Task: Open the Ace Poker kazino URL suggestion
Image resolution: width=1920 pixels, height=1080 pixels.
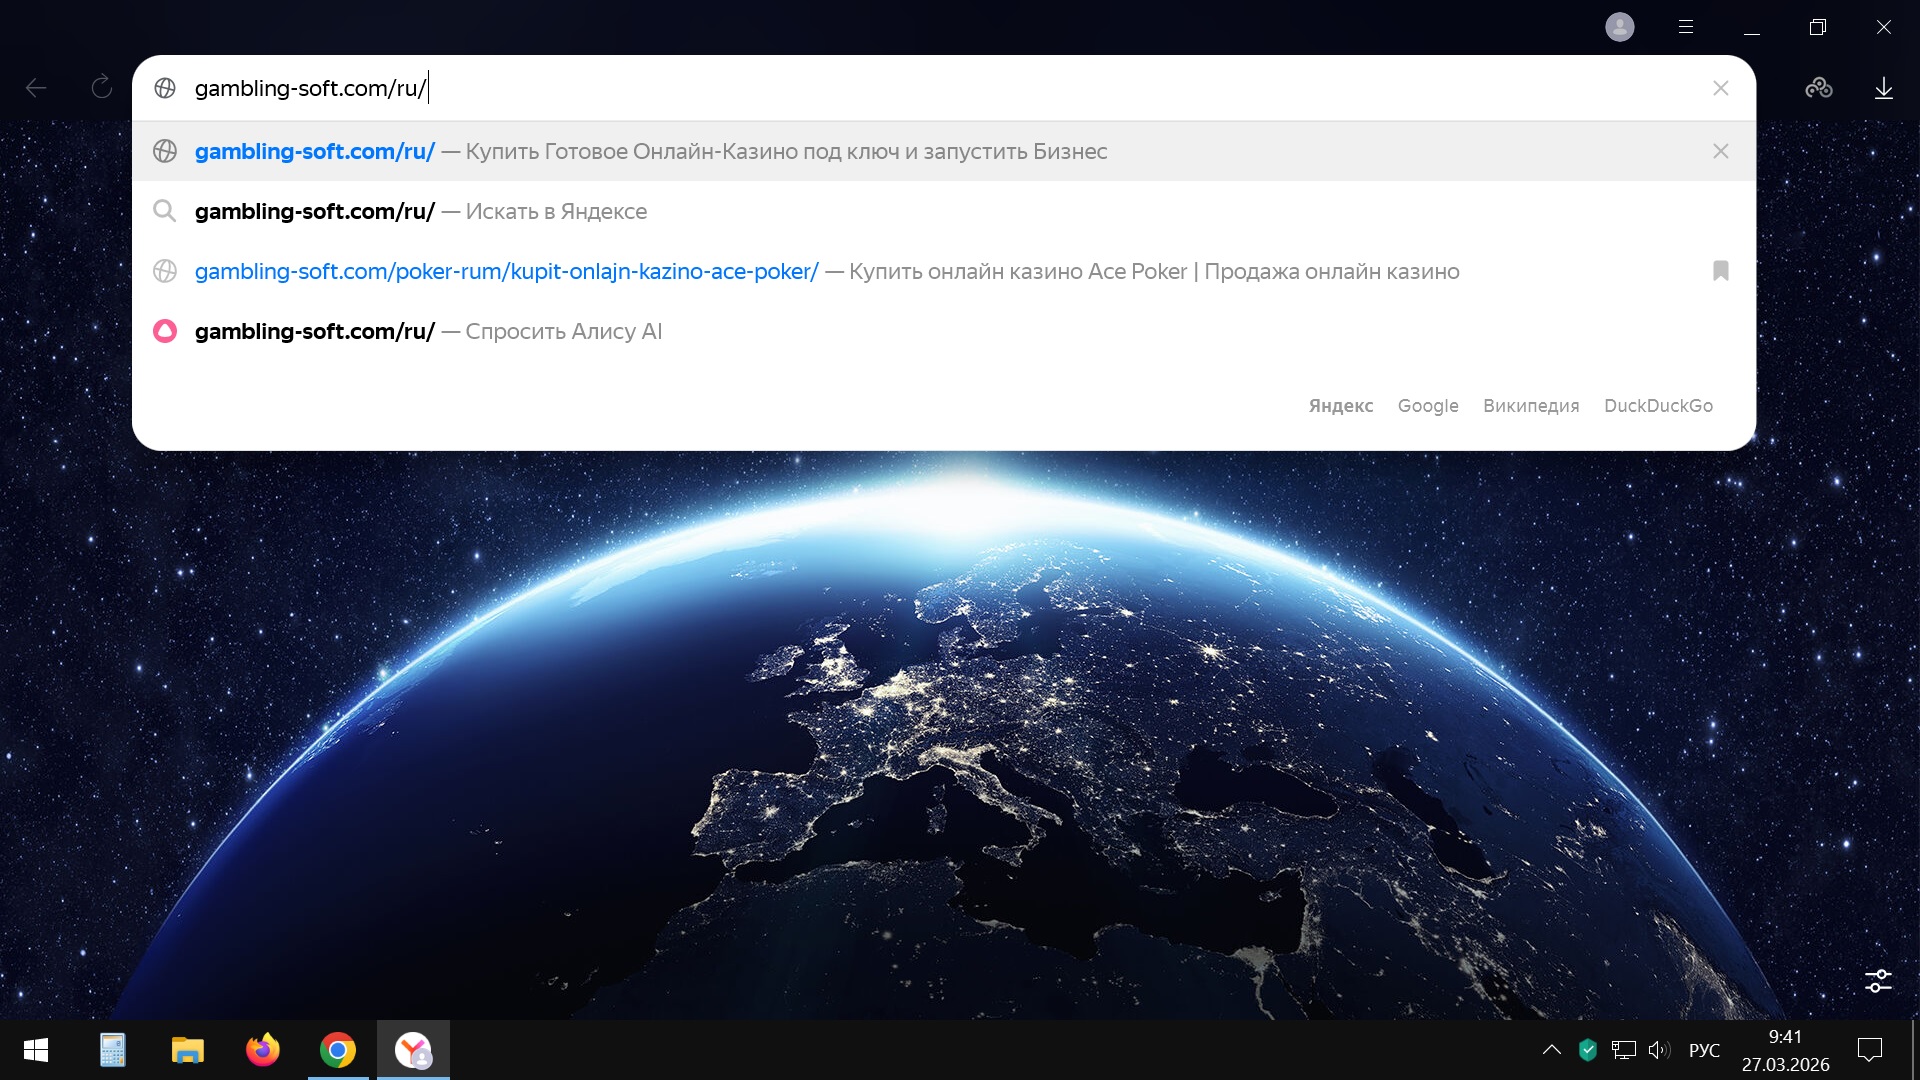Action: coord(506,271)
